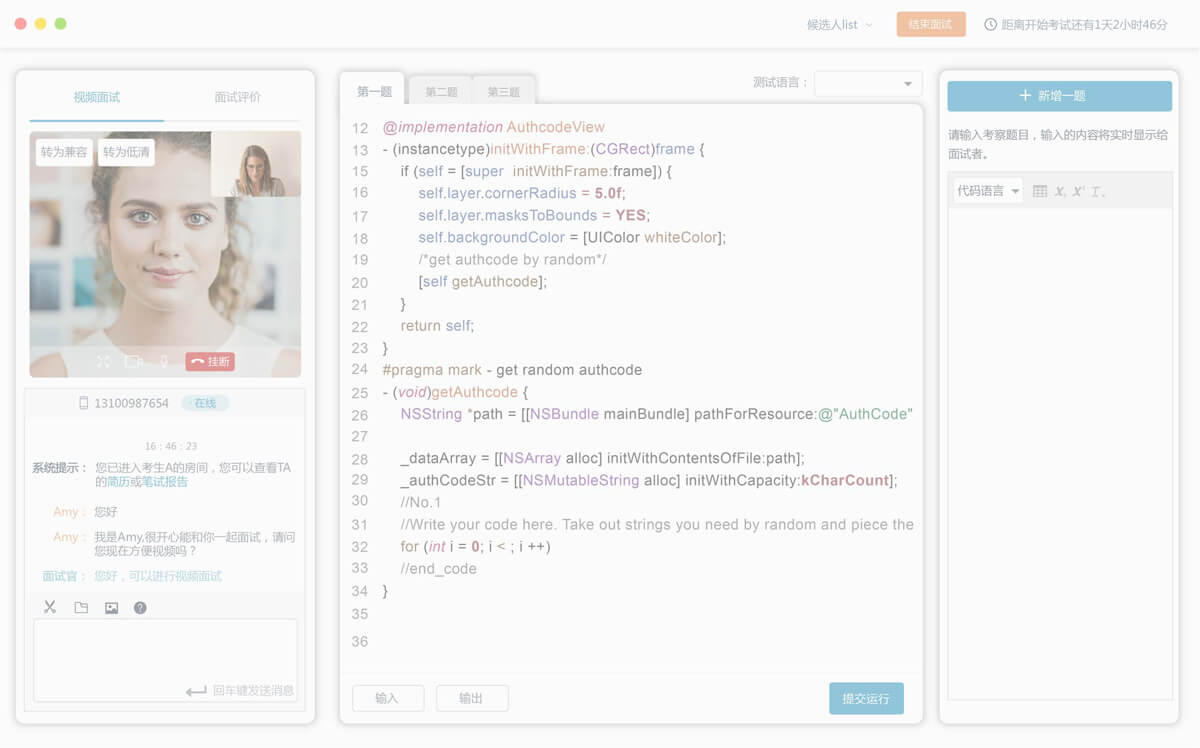
Task: Click the fullscreen icon on the video
Action: coord(103,362)
